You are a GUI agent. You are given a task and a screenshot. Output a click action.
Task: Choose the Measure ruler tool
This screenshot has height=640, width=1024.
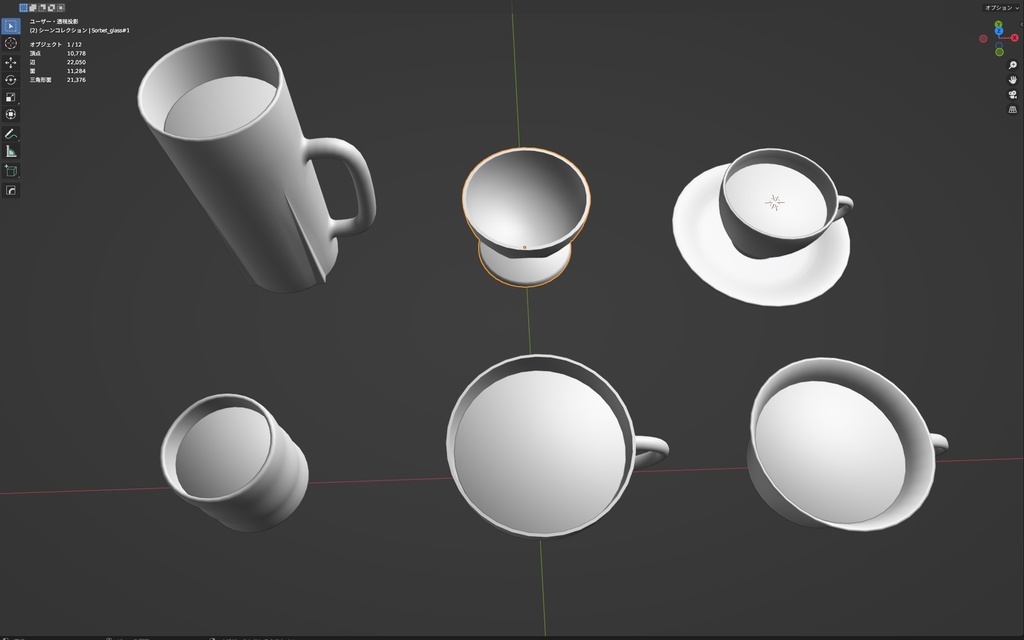coord(10,152)
